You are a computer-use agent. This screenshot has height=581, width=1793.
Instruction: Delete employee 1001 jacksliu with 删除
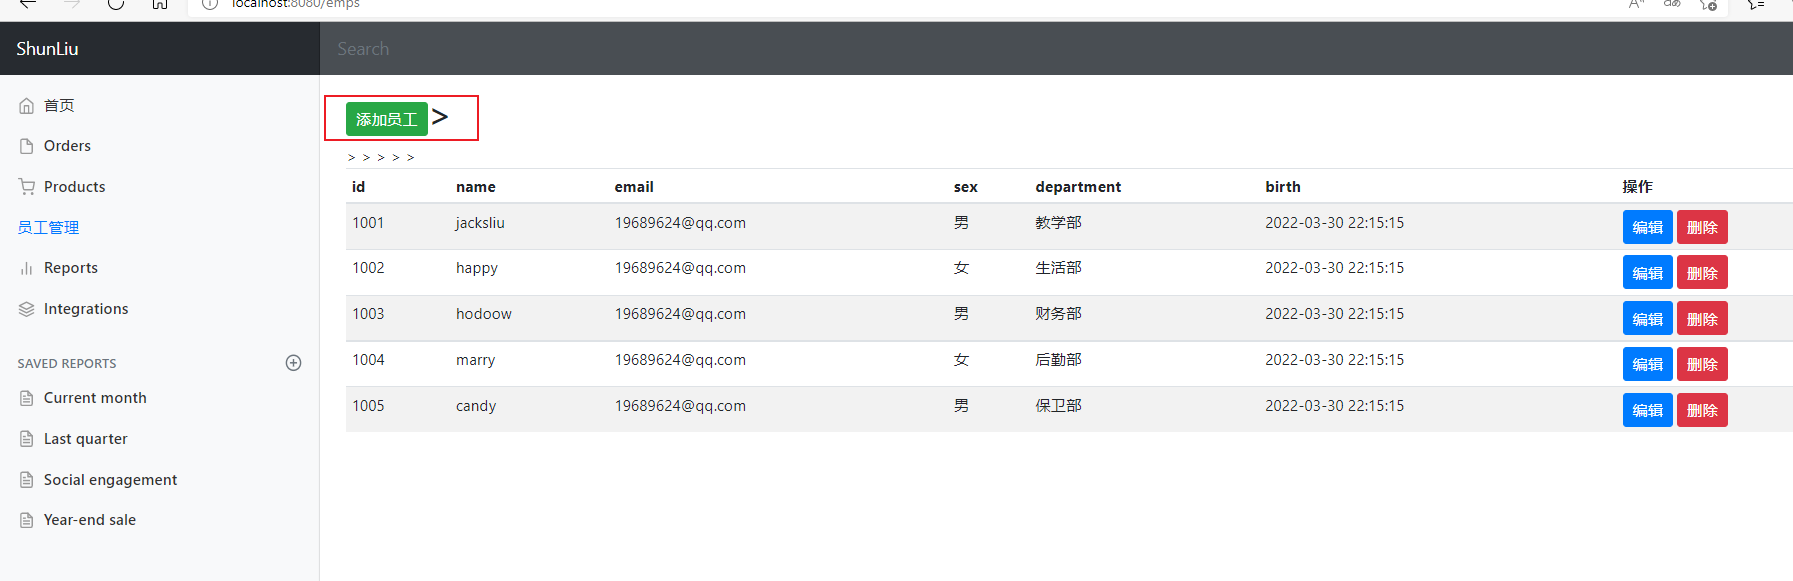1702,227
